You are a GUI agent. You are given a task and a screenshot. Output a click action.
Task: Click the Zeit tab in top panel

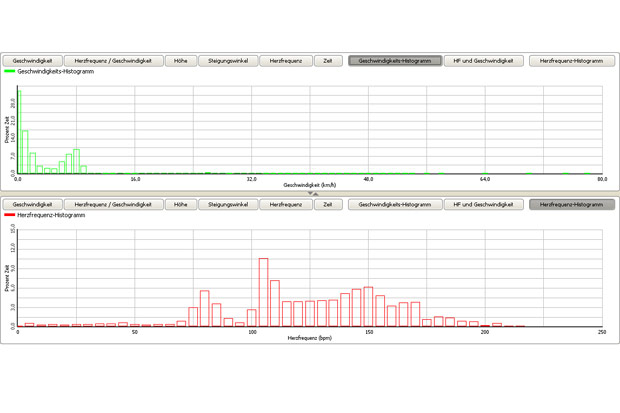tap(327, 61)
